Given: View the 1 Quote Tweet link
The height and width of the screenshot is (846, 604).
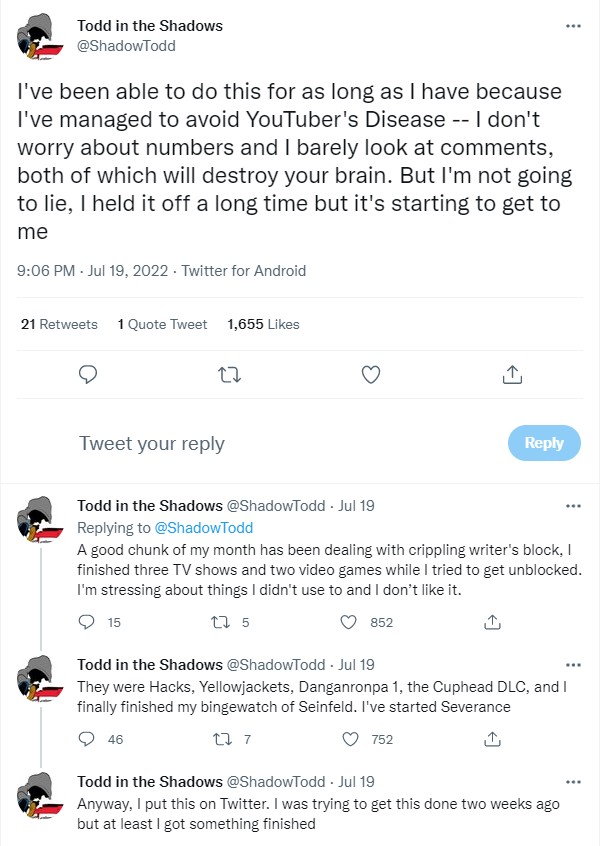Looking at the screenshot, I should [x=162, y=324].
